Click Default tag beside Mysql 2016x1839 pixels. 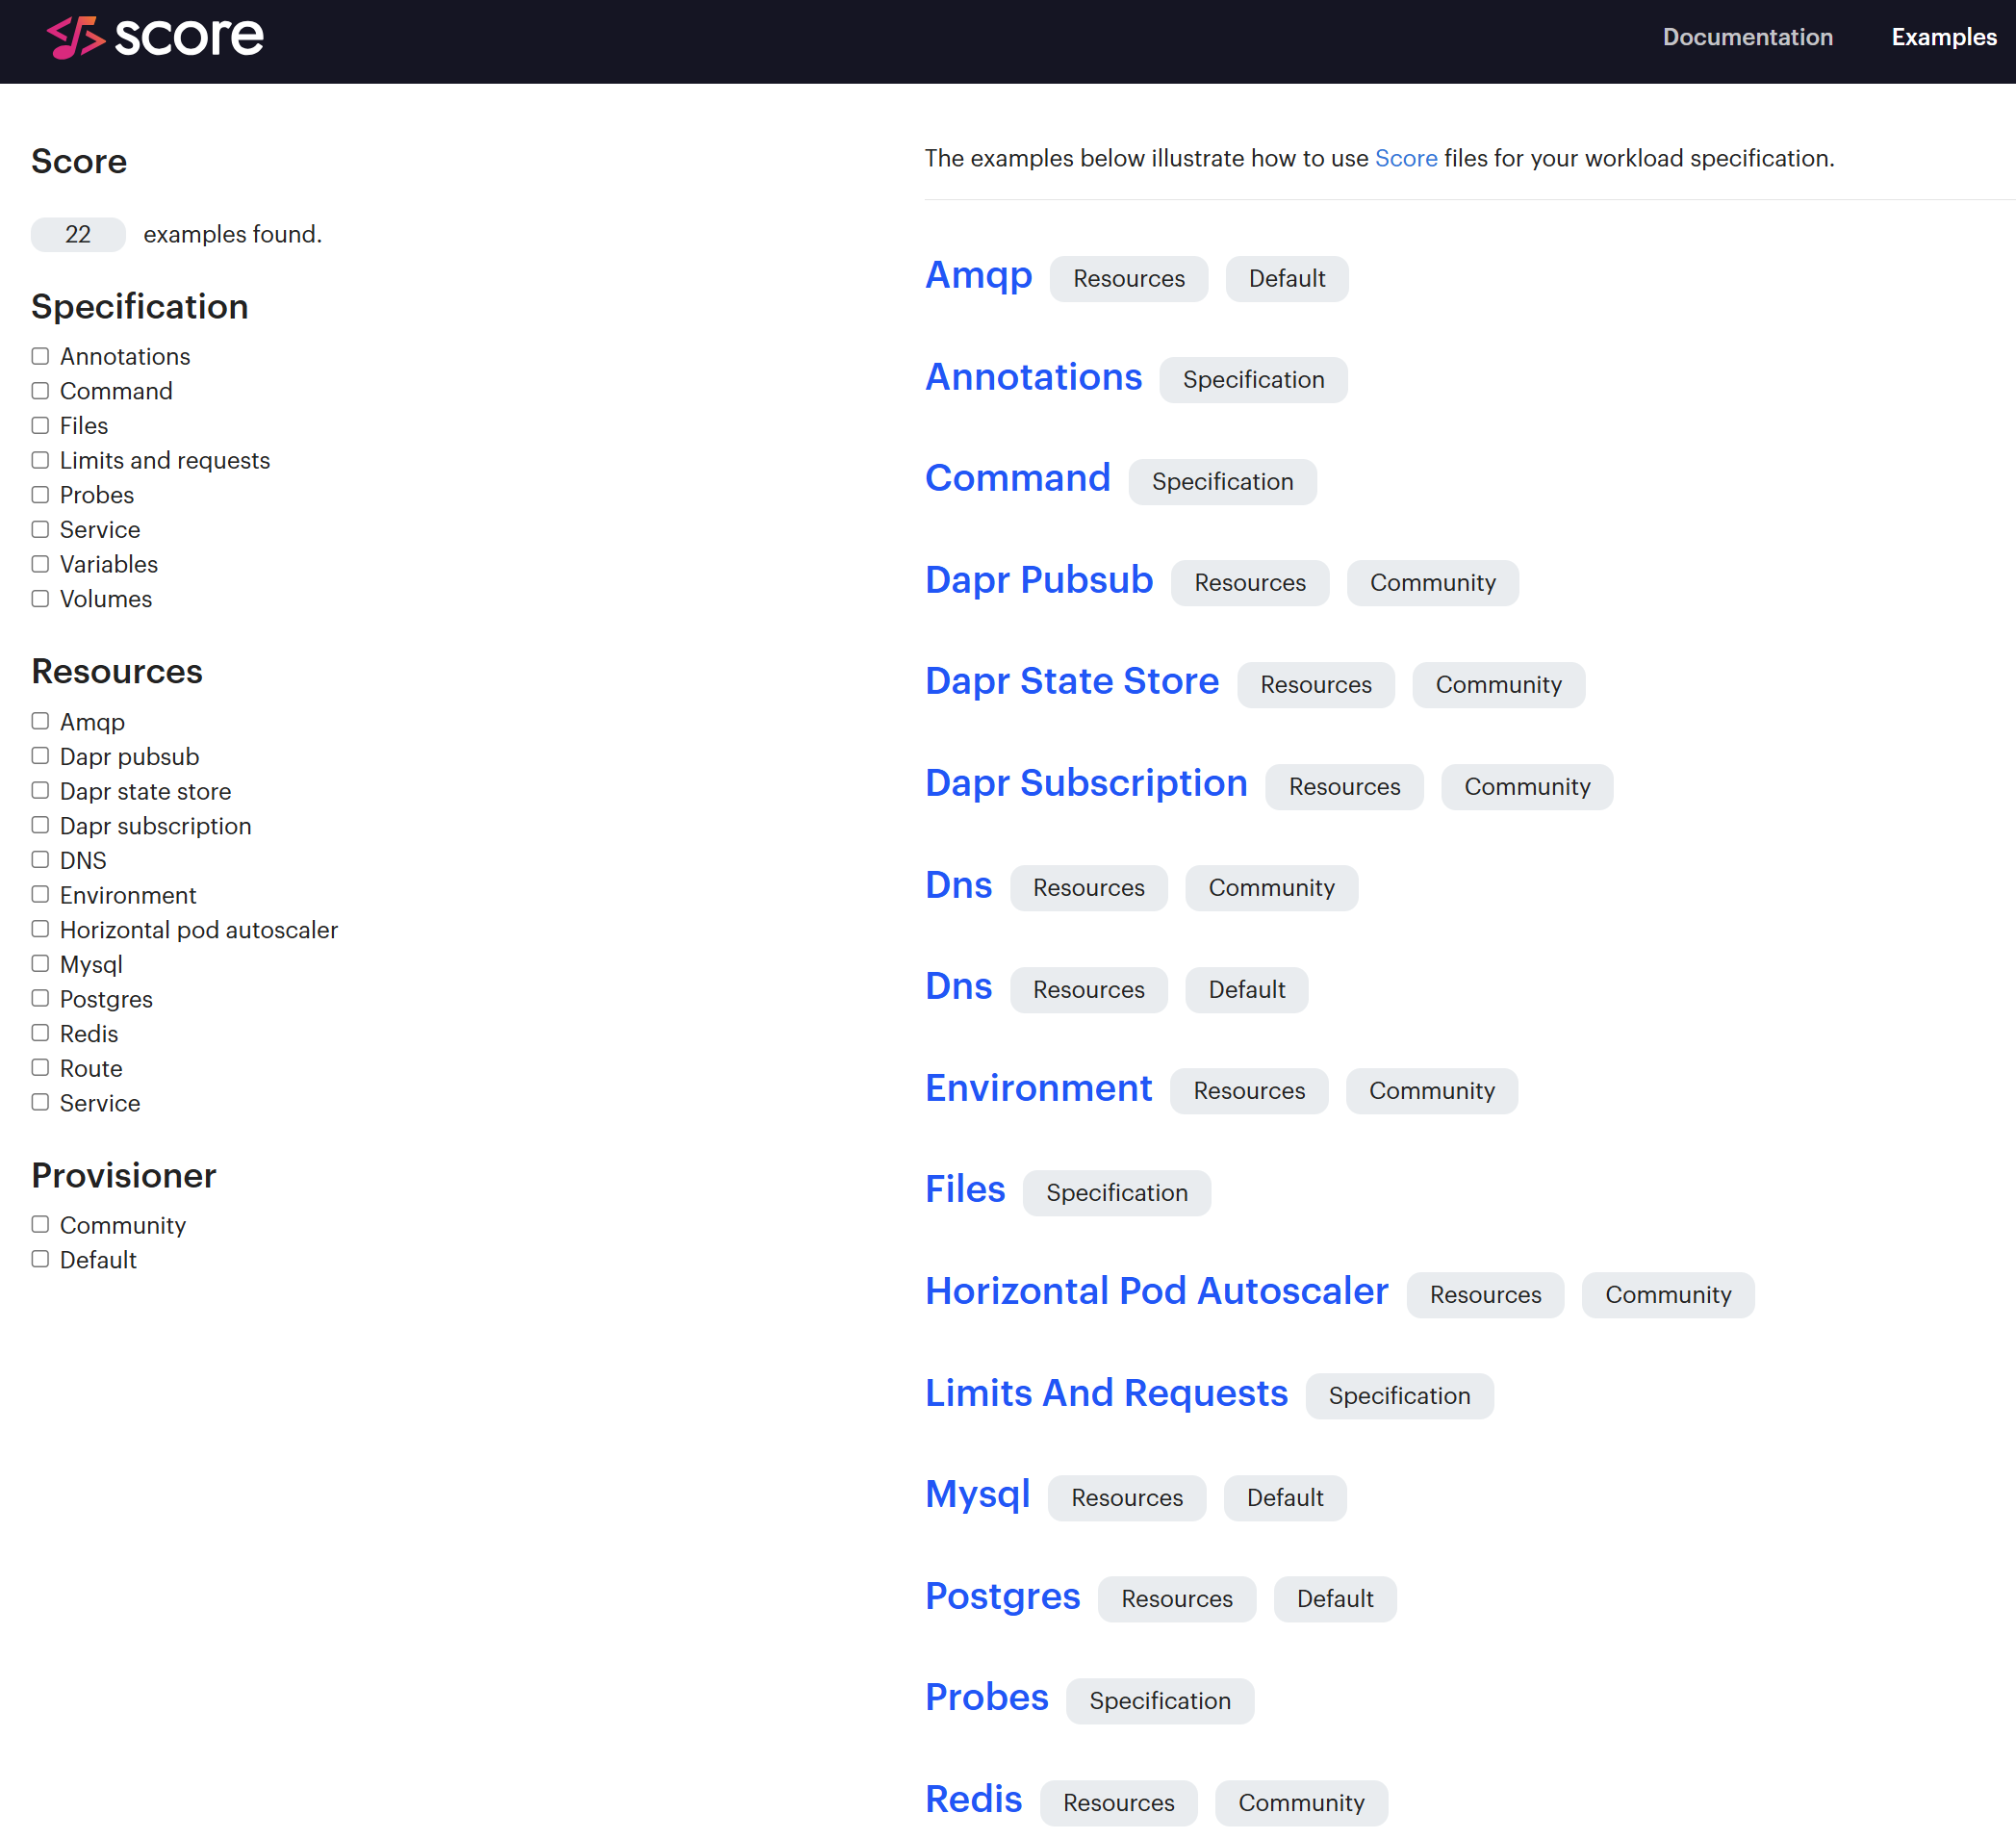pyautogui.click(x=1284, y=1498)
